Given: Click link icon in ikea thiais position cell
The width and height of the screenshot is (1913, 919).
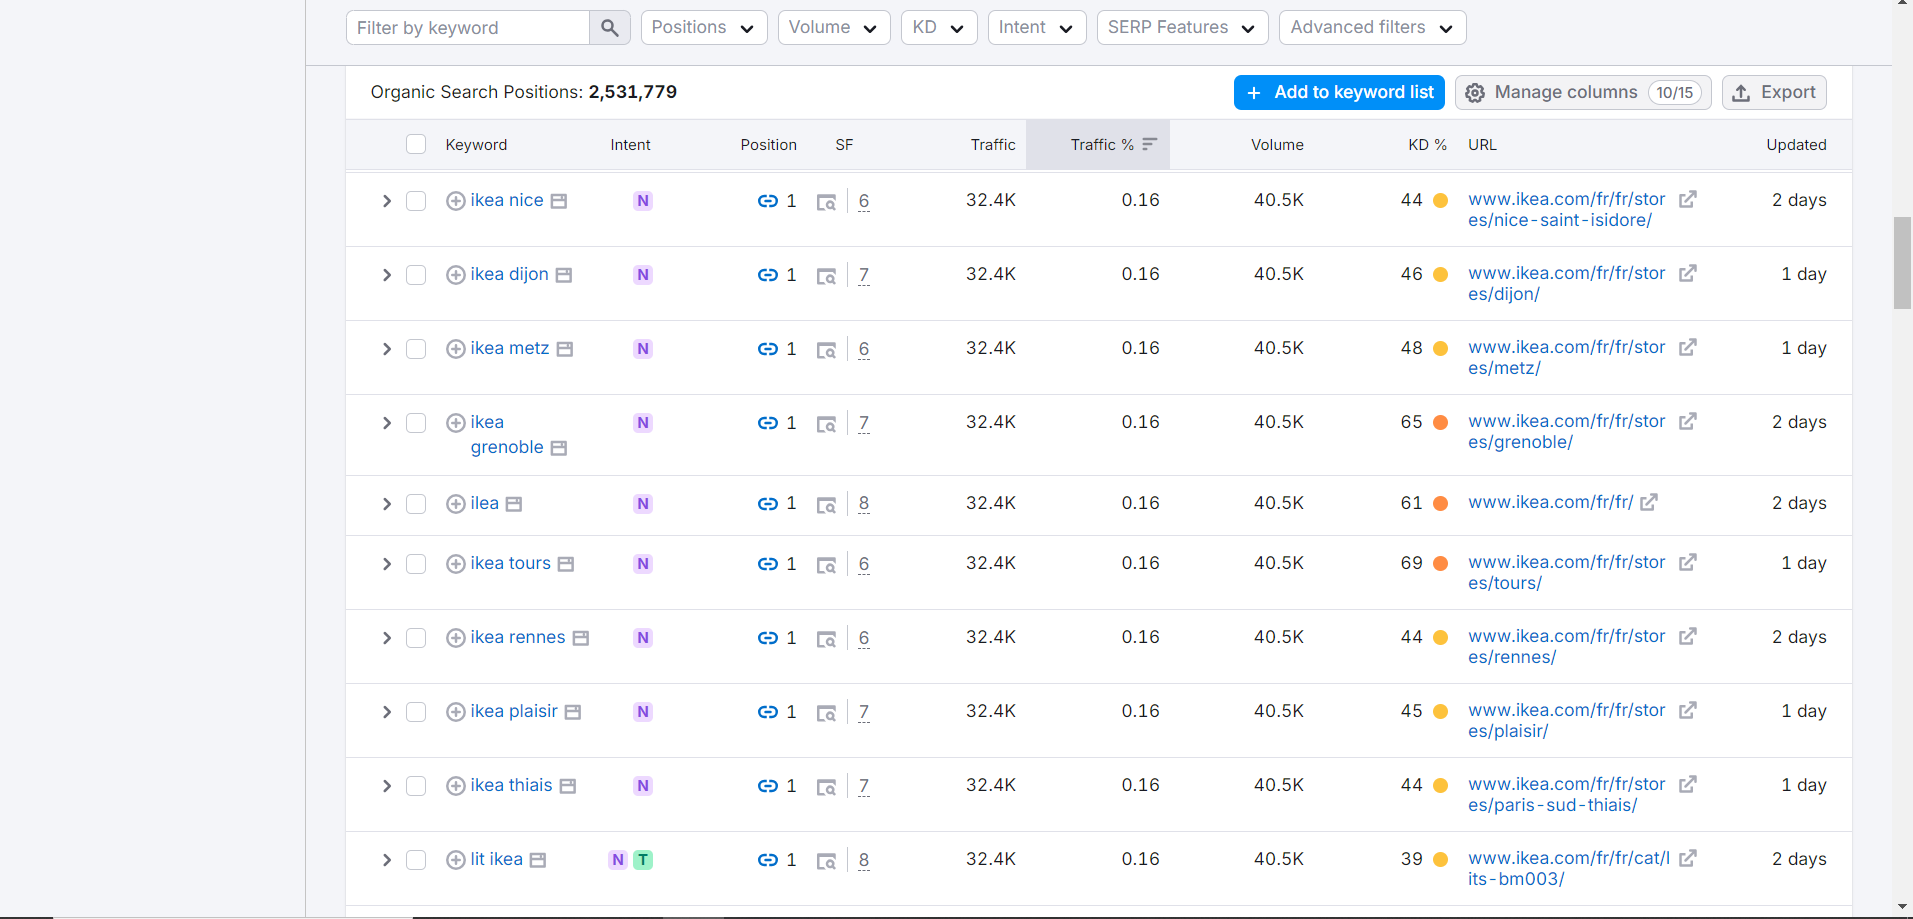Looking at the screenshot, I should [x=768, y=786].
